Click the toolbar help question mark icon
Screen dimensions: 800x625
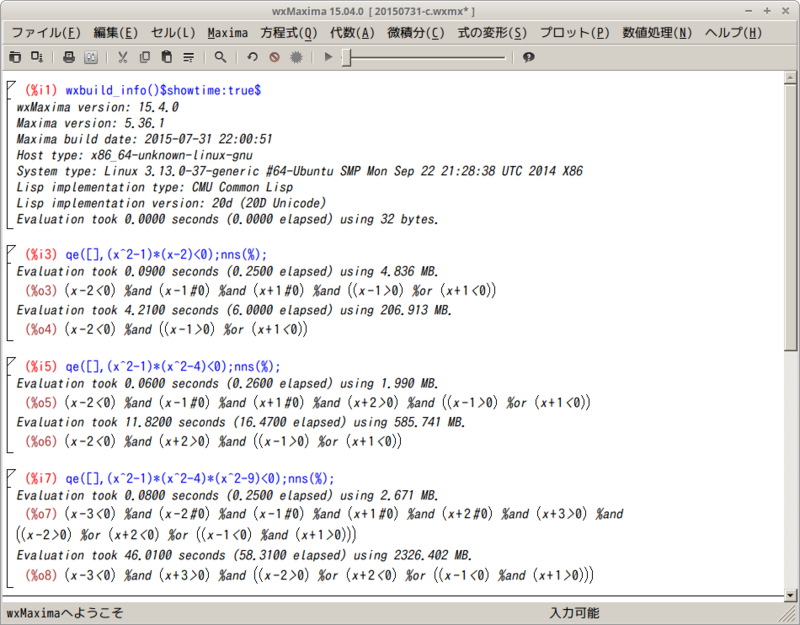pos(529,57)
